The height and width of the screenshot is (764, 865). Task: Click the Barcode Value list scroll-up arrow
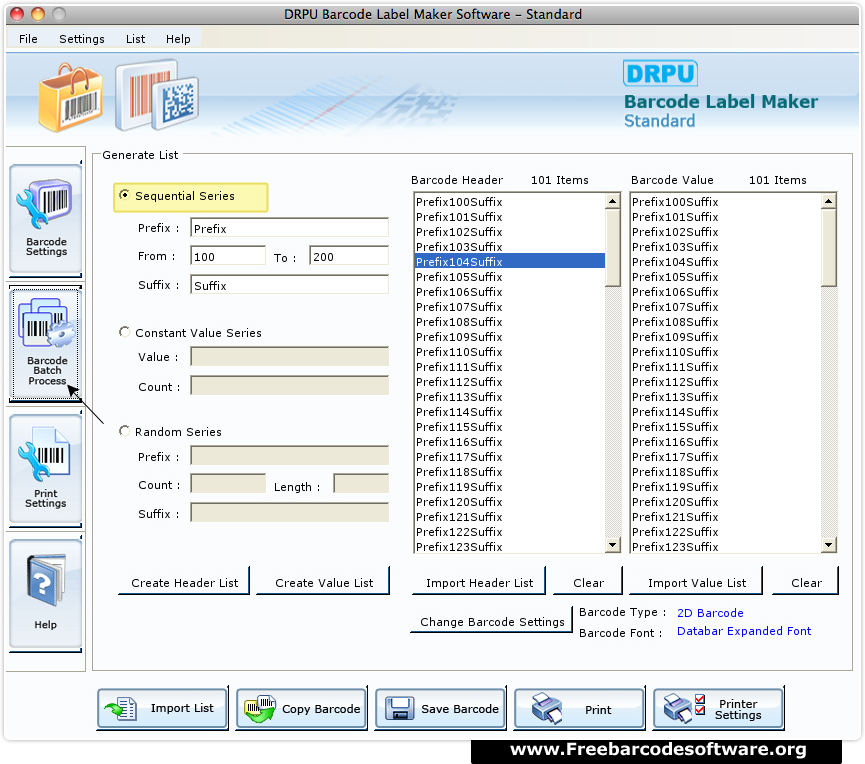click(829, 201)
